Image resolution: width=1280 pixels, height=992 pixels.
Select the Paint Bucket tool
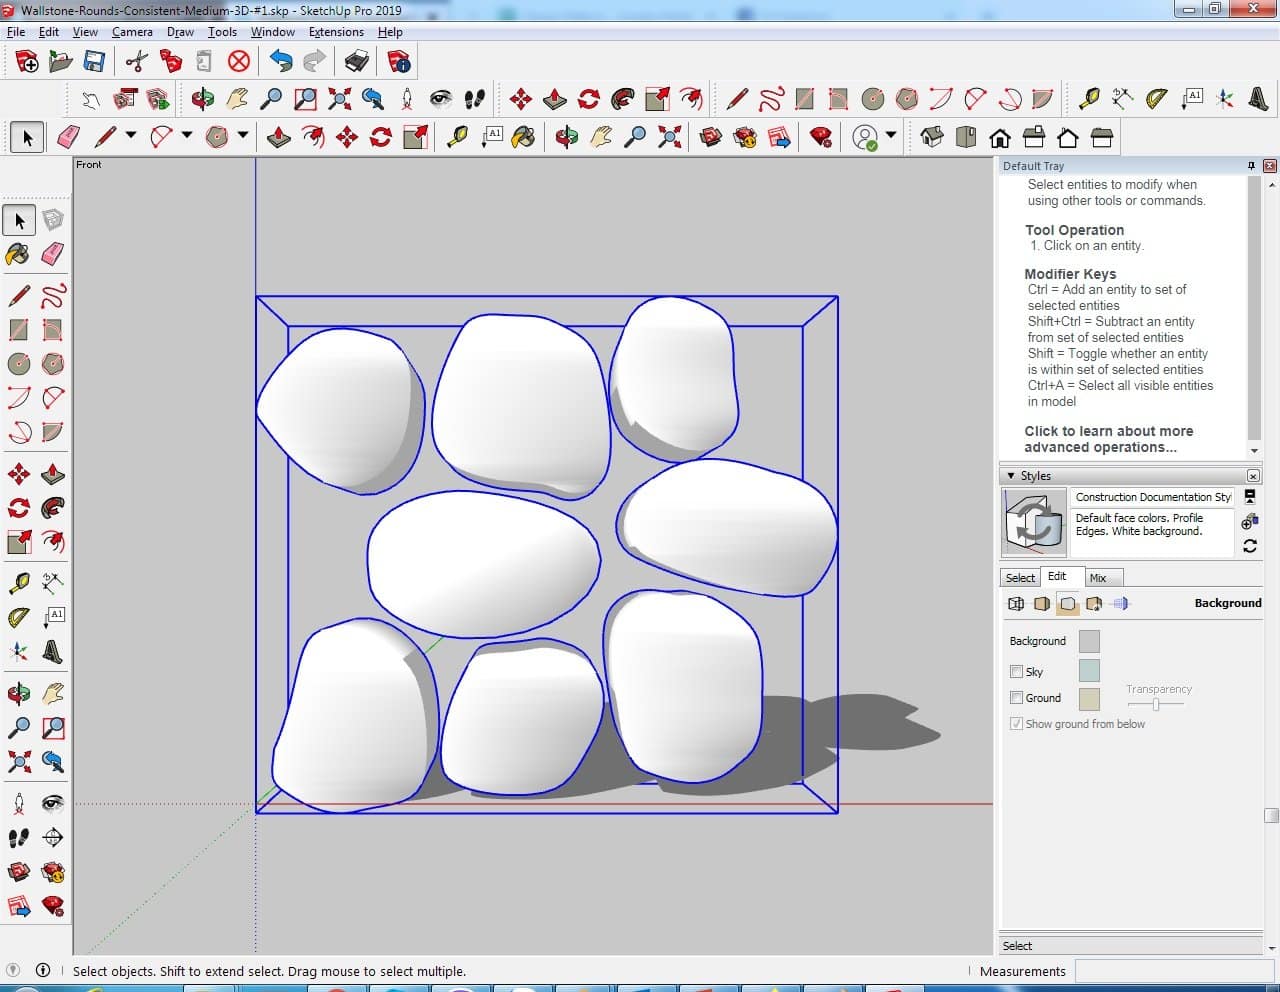coord(18,254)
